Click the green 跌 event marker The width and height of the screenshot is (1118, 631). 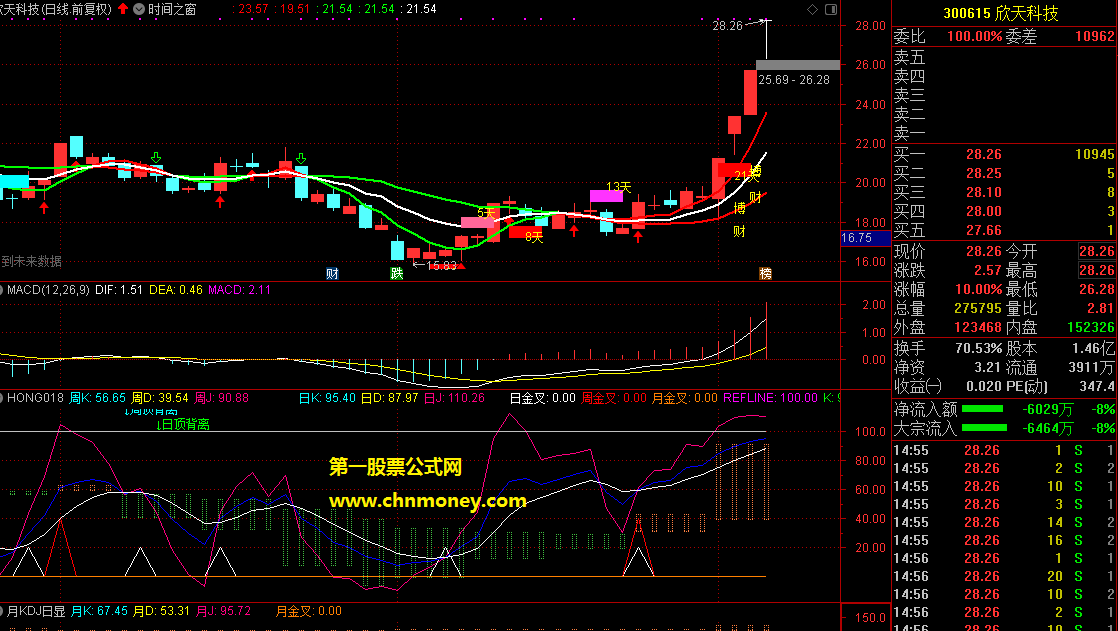[397, 273]
